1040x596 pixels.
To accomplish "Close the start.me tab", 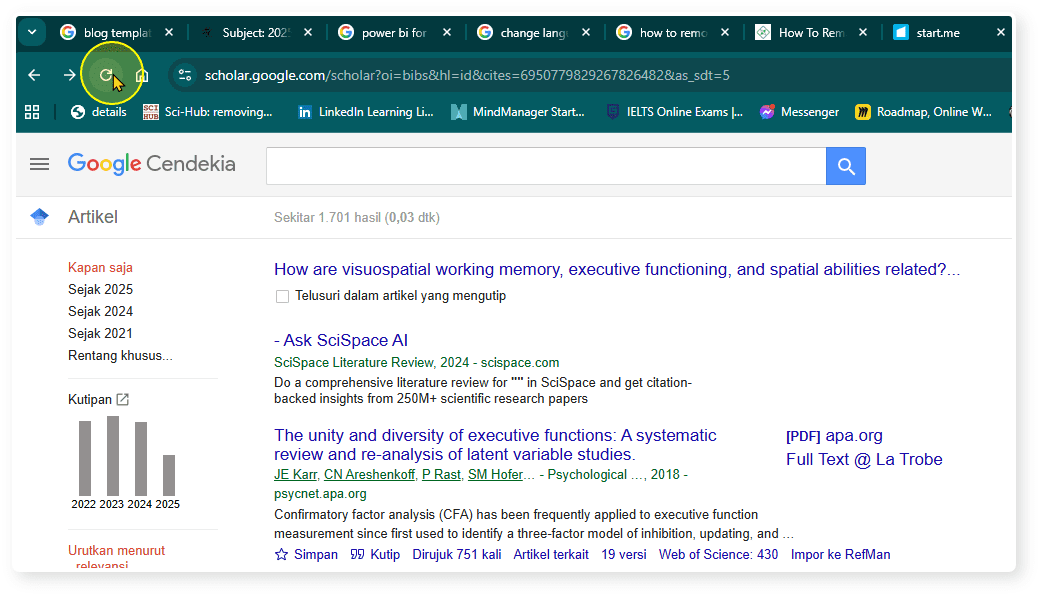I will (1001, 32).
